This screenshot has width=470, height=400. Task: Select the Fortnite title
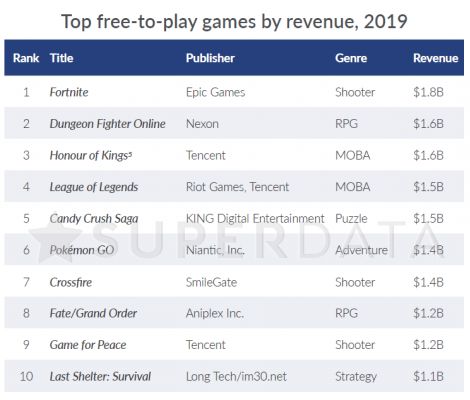pos(69,92)
